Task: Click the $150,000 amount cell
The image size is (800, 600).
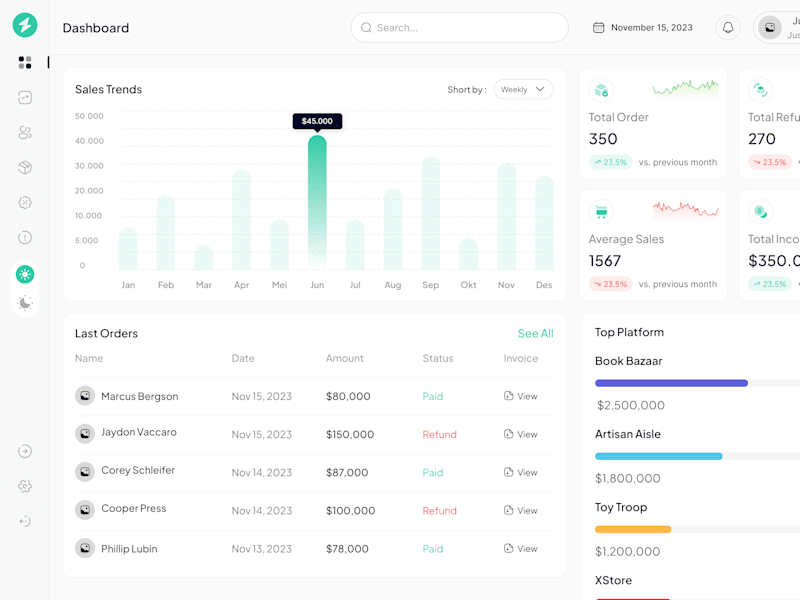Action: tap(350, 435)
